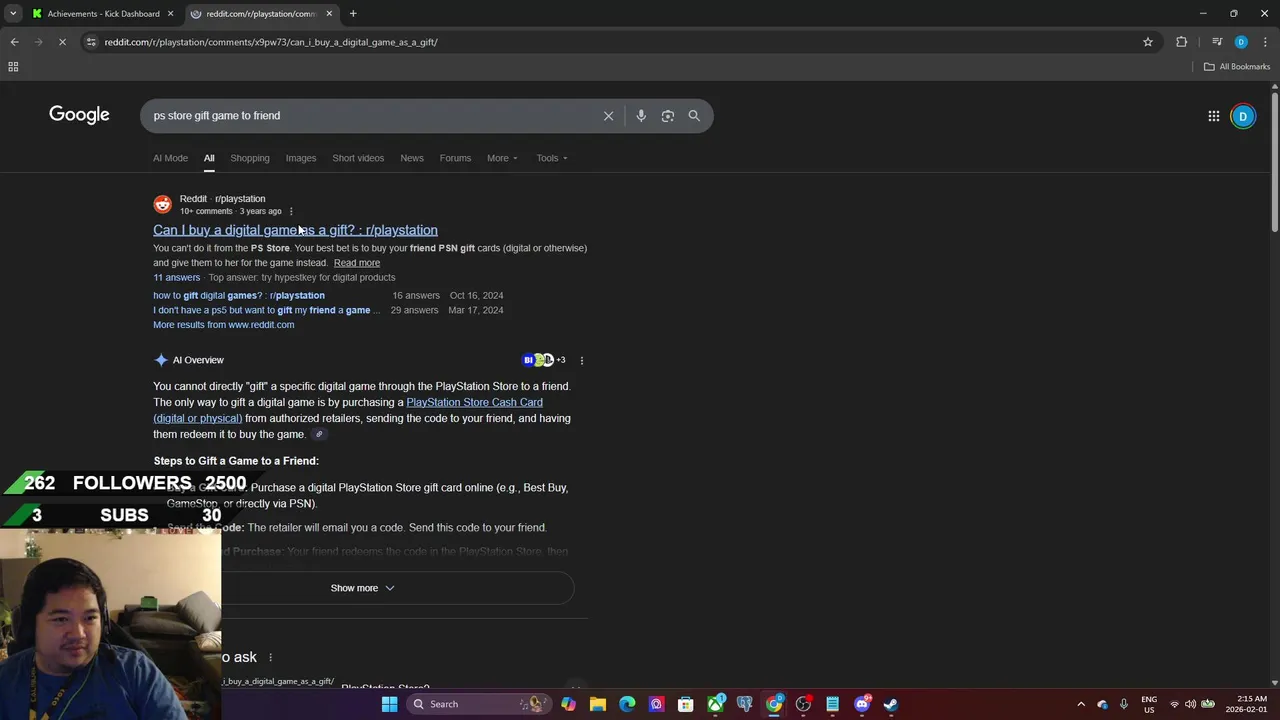
Task: Click the AI Overview source icons +3
Action: click(544, 360)
